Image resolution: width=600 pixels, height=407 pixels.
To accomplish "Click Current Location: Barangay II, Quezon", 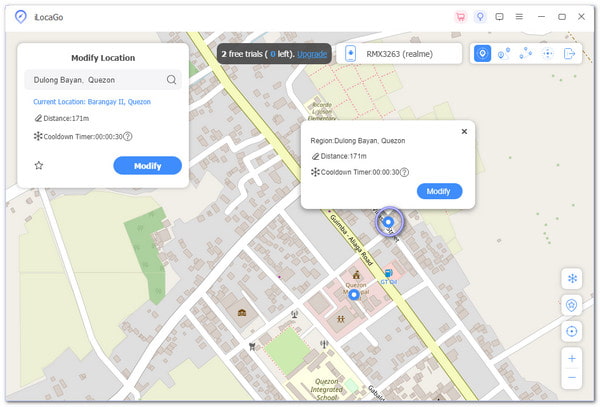I will pos(92,102).
